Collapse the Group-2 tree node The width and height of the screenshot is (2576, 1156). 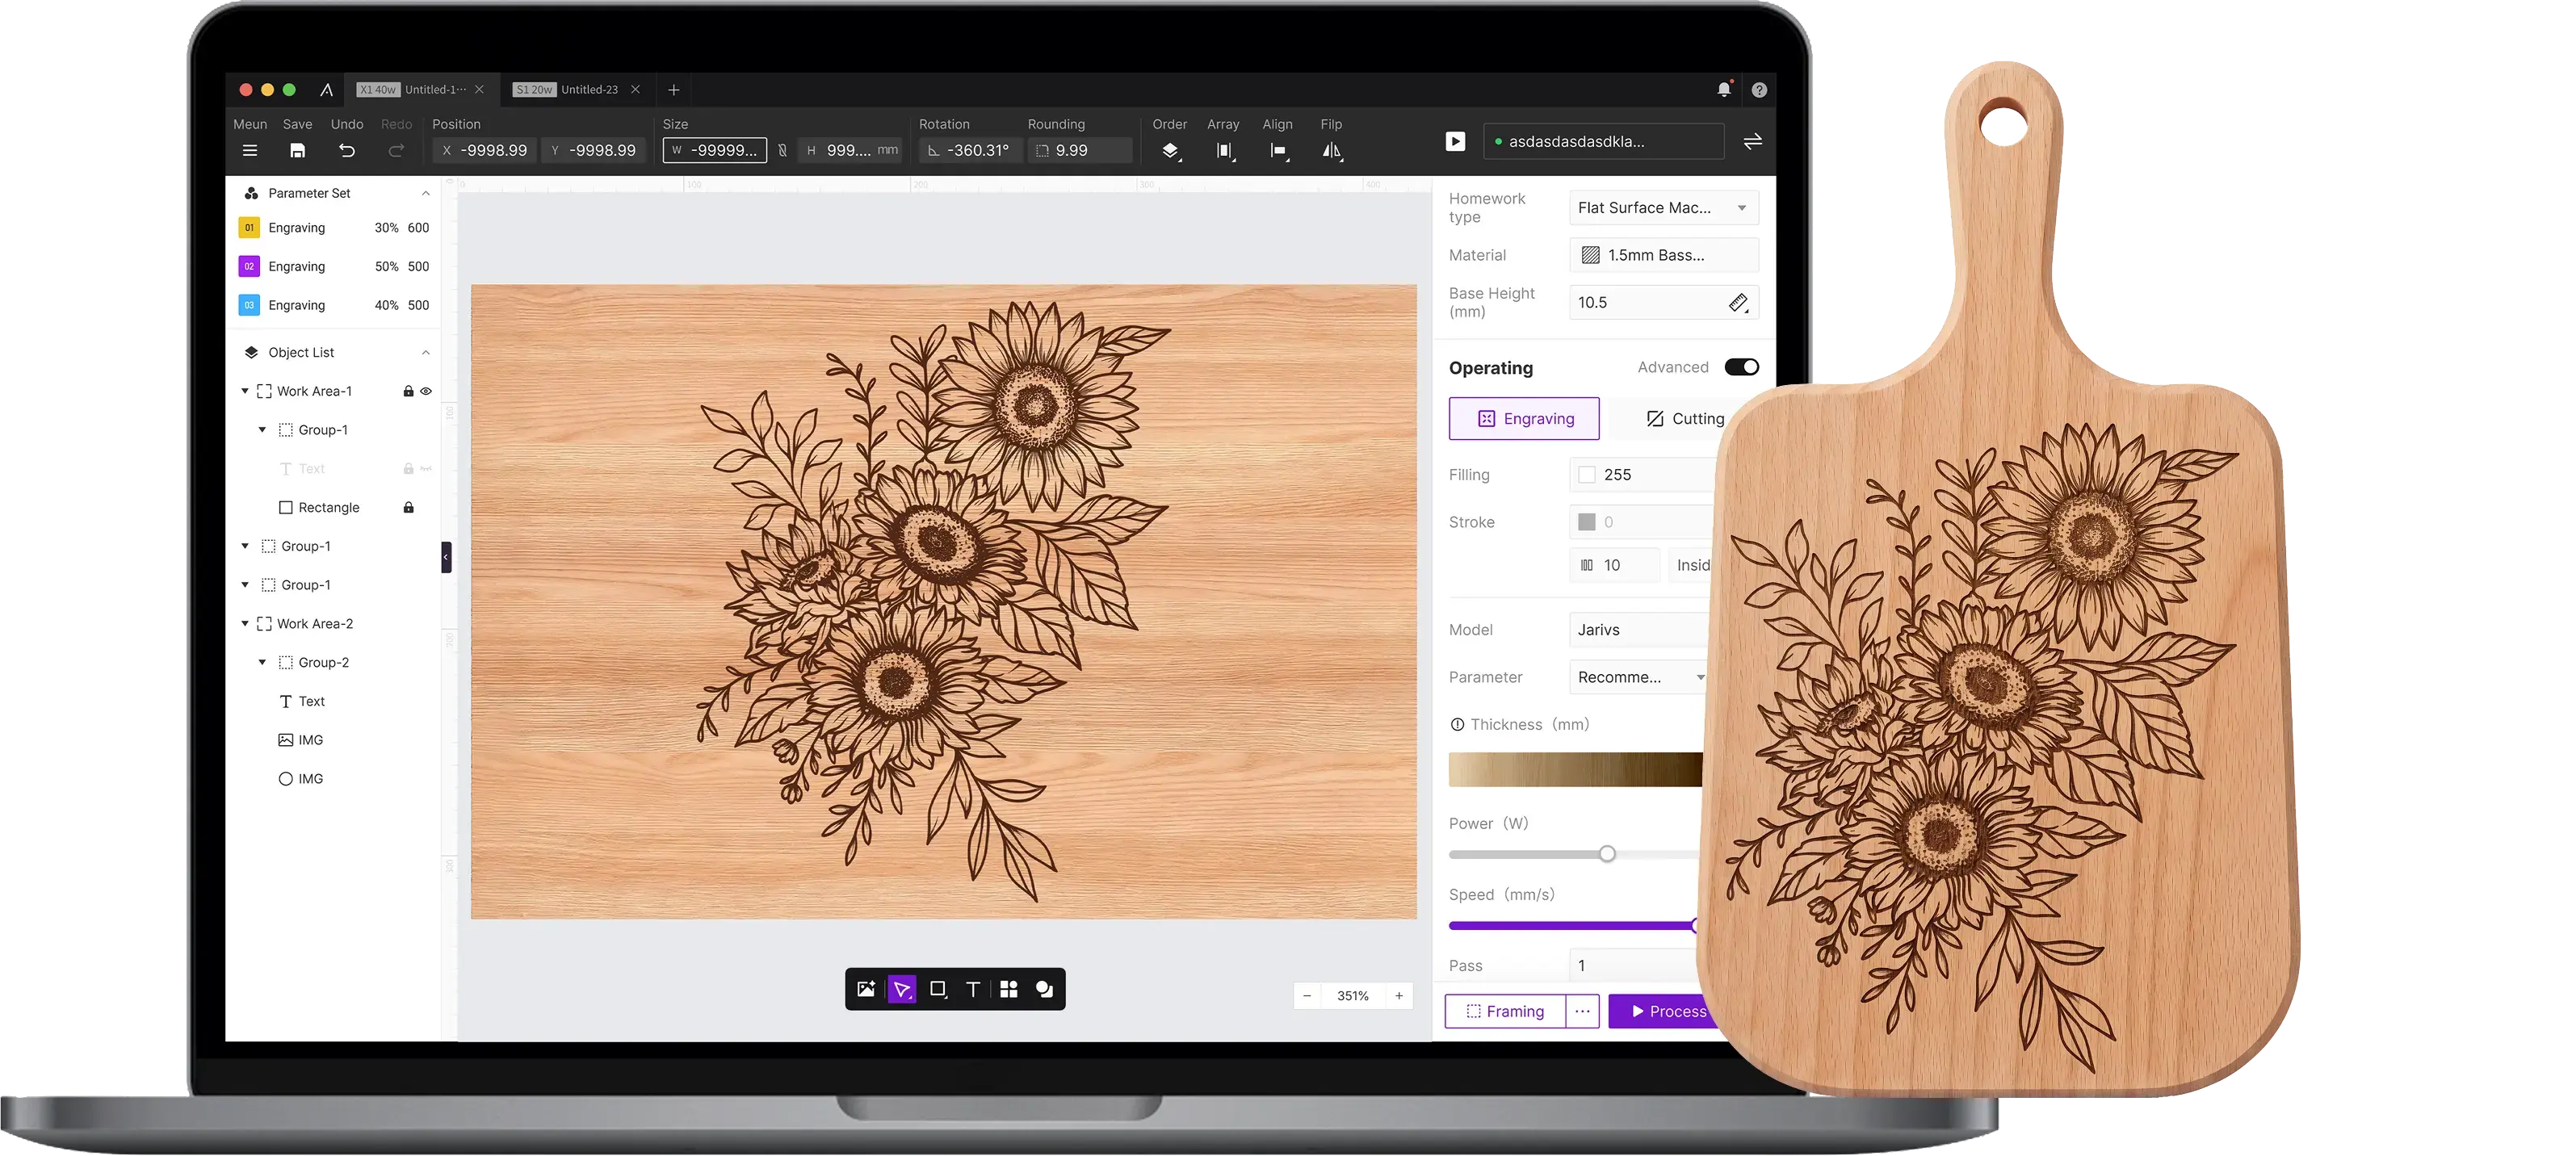pos(262,662)
